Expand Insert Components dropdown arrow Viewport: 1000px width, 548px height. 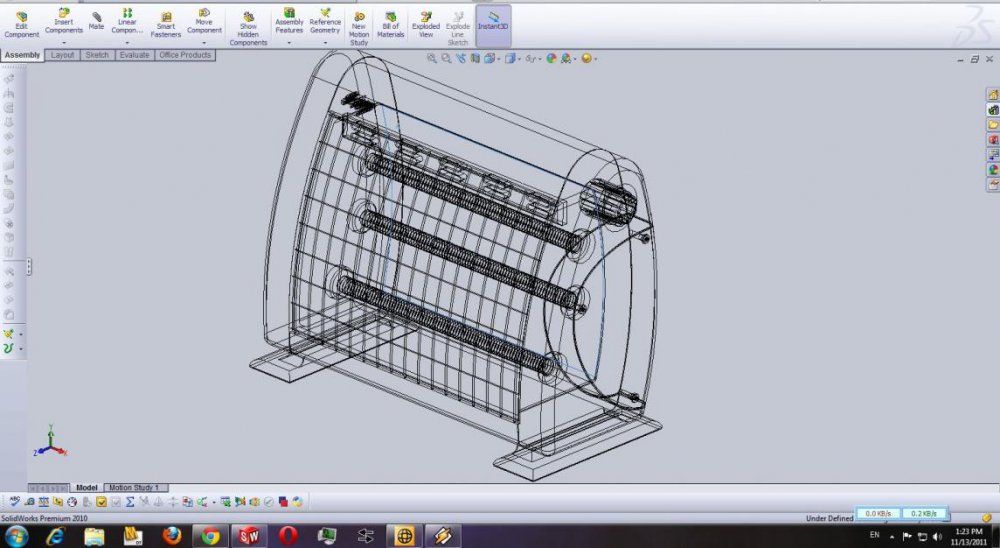click(64, 43)
